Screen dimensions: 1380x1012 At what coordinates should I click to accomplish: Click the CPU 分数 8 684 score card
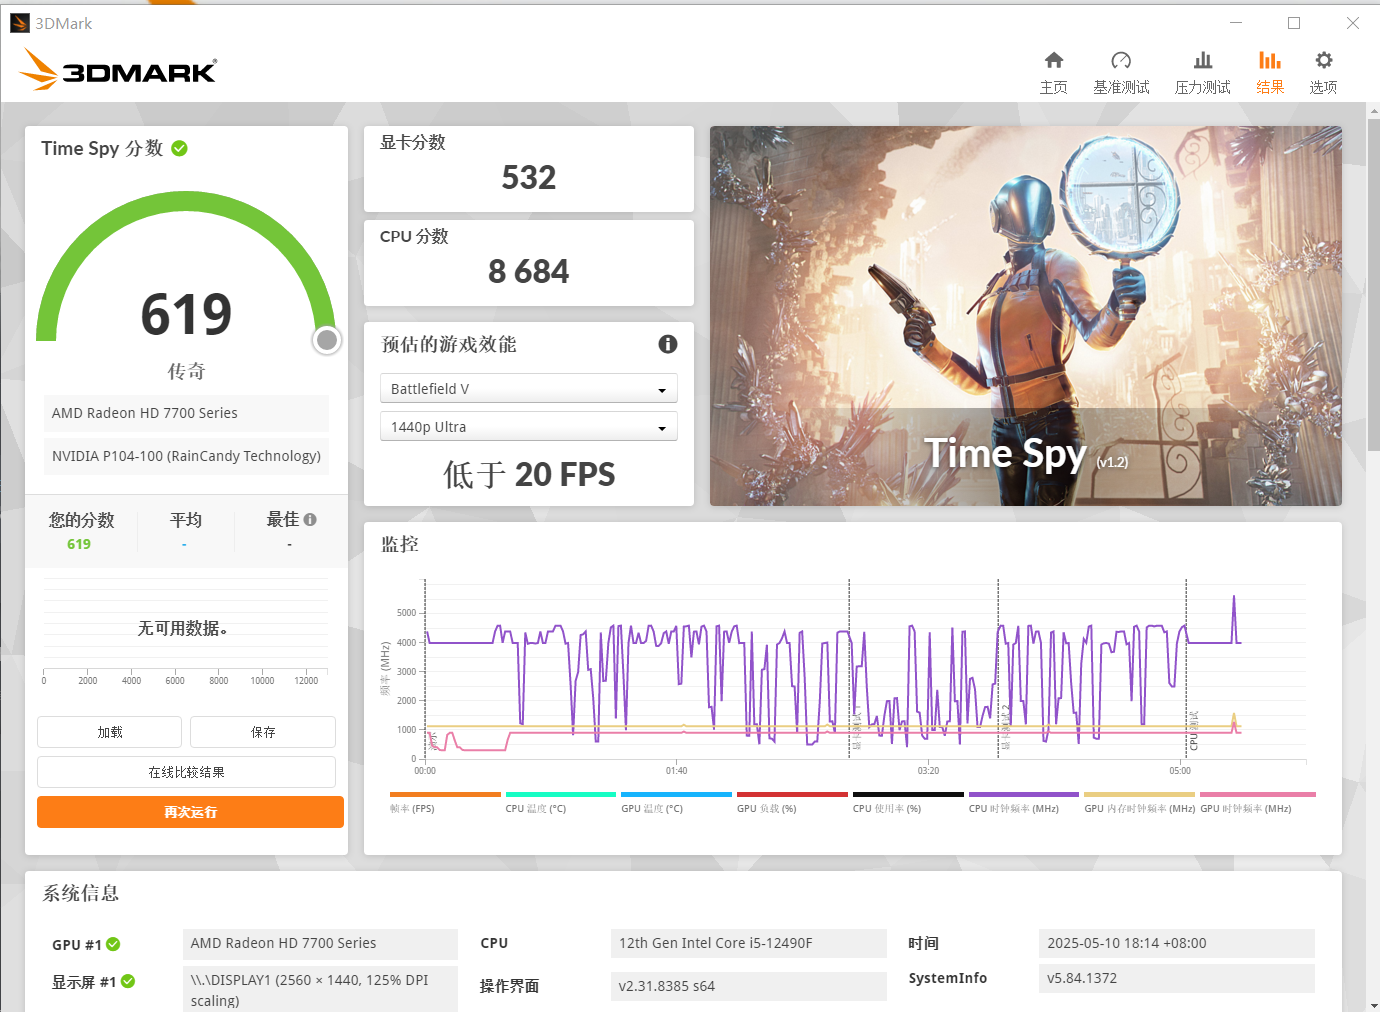pyautogui.click(x=529, y=263)
